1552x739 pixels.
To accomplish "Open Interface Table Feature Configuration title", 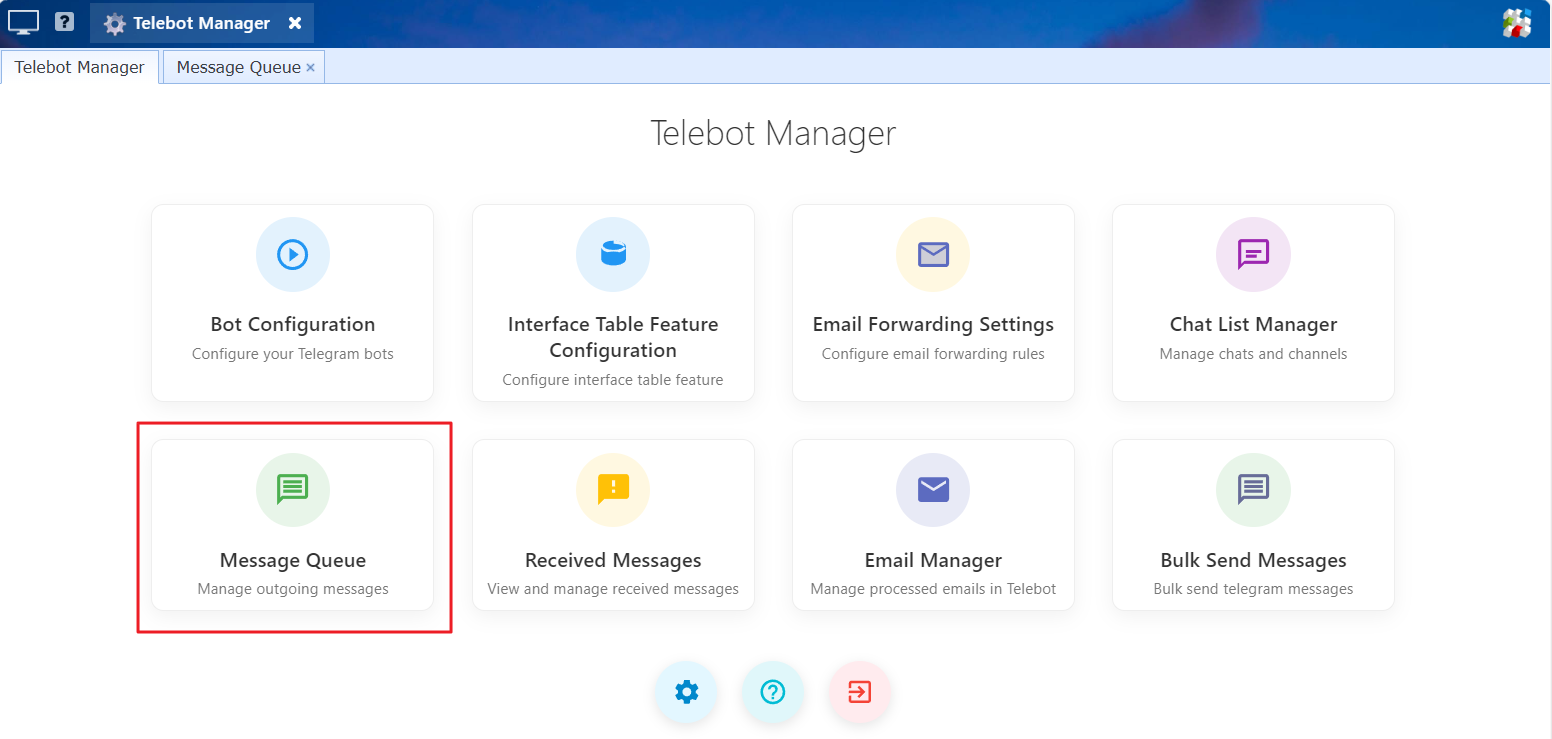I will [x=613, y=337].
